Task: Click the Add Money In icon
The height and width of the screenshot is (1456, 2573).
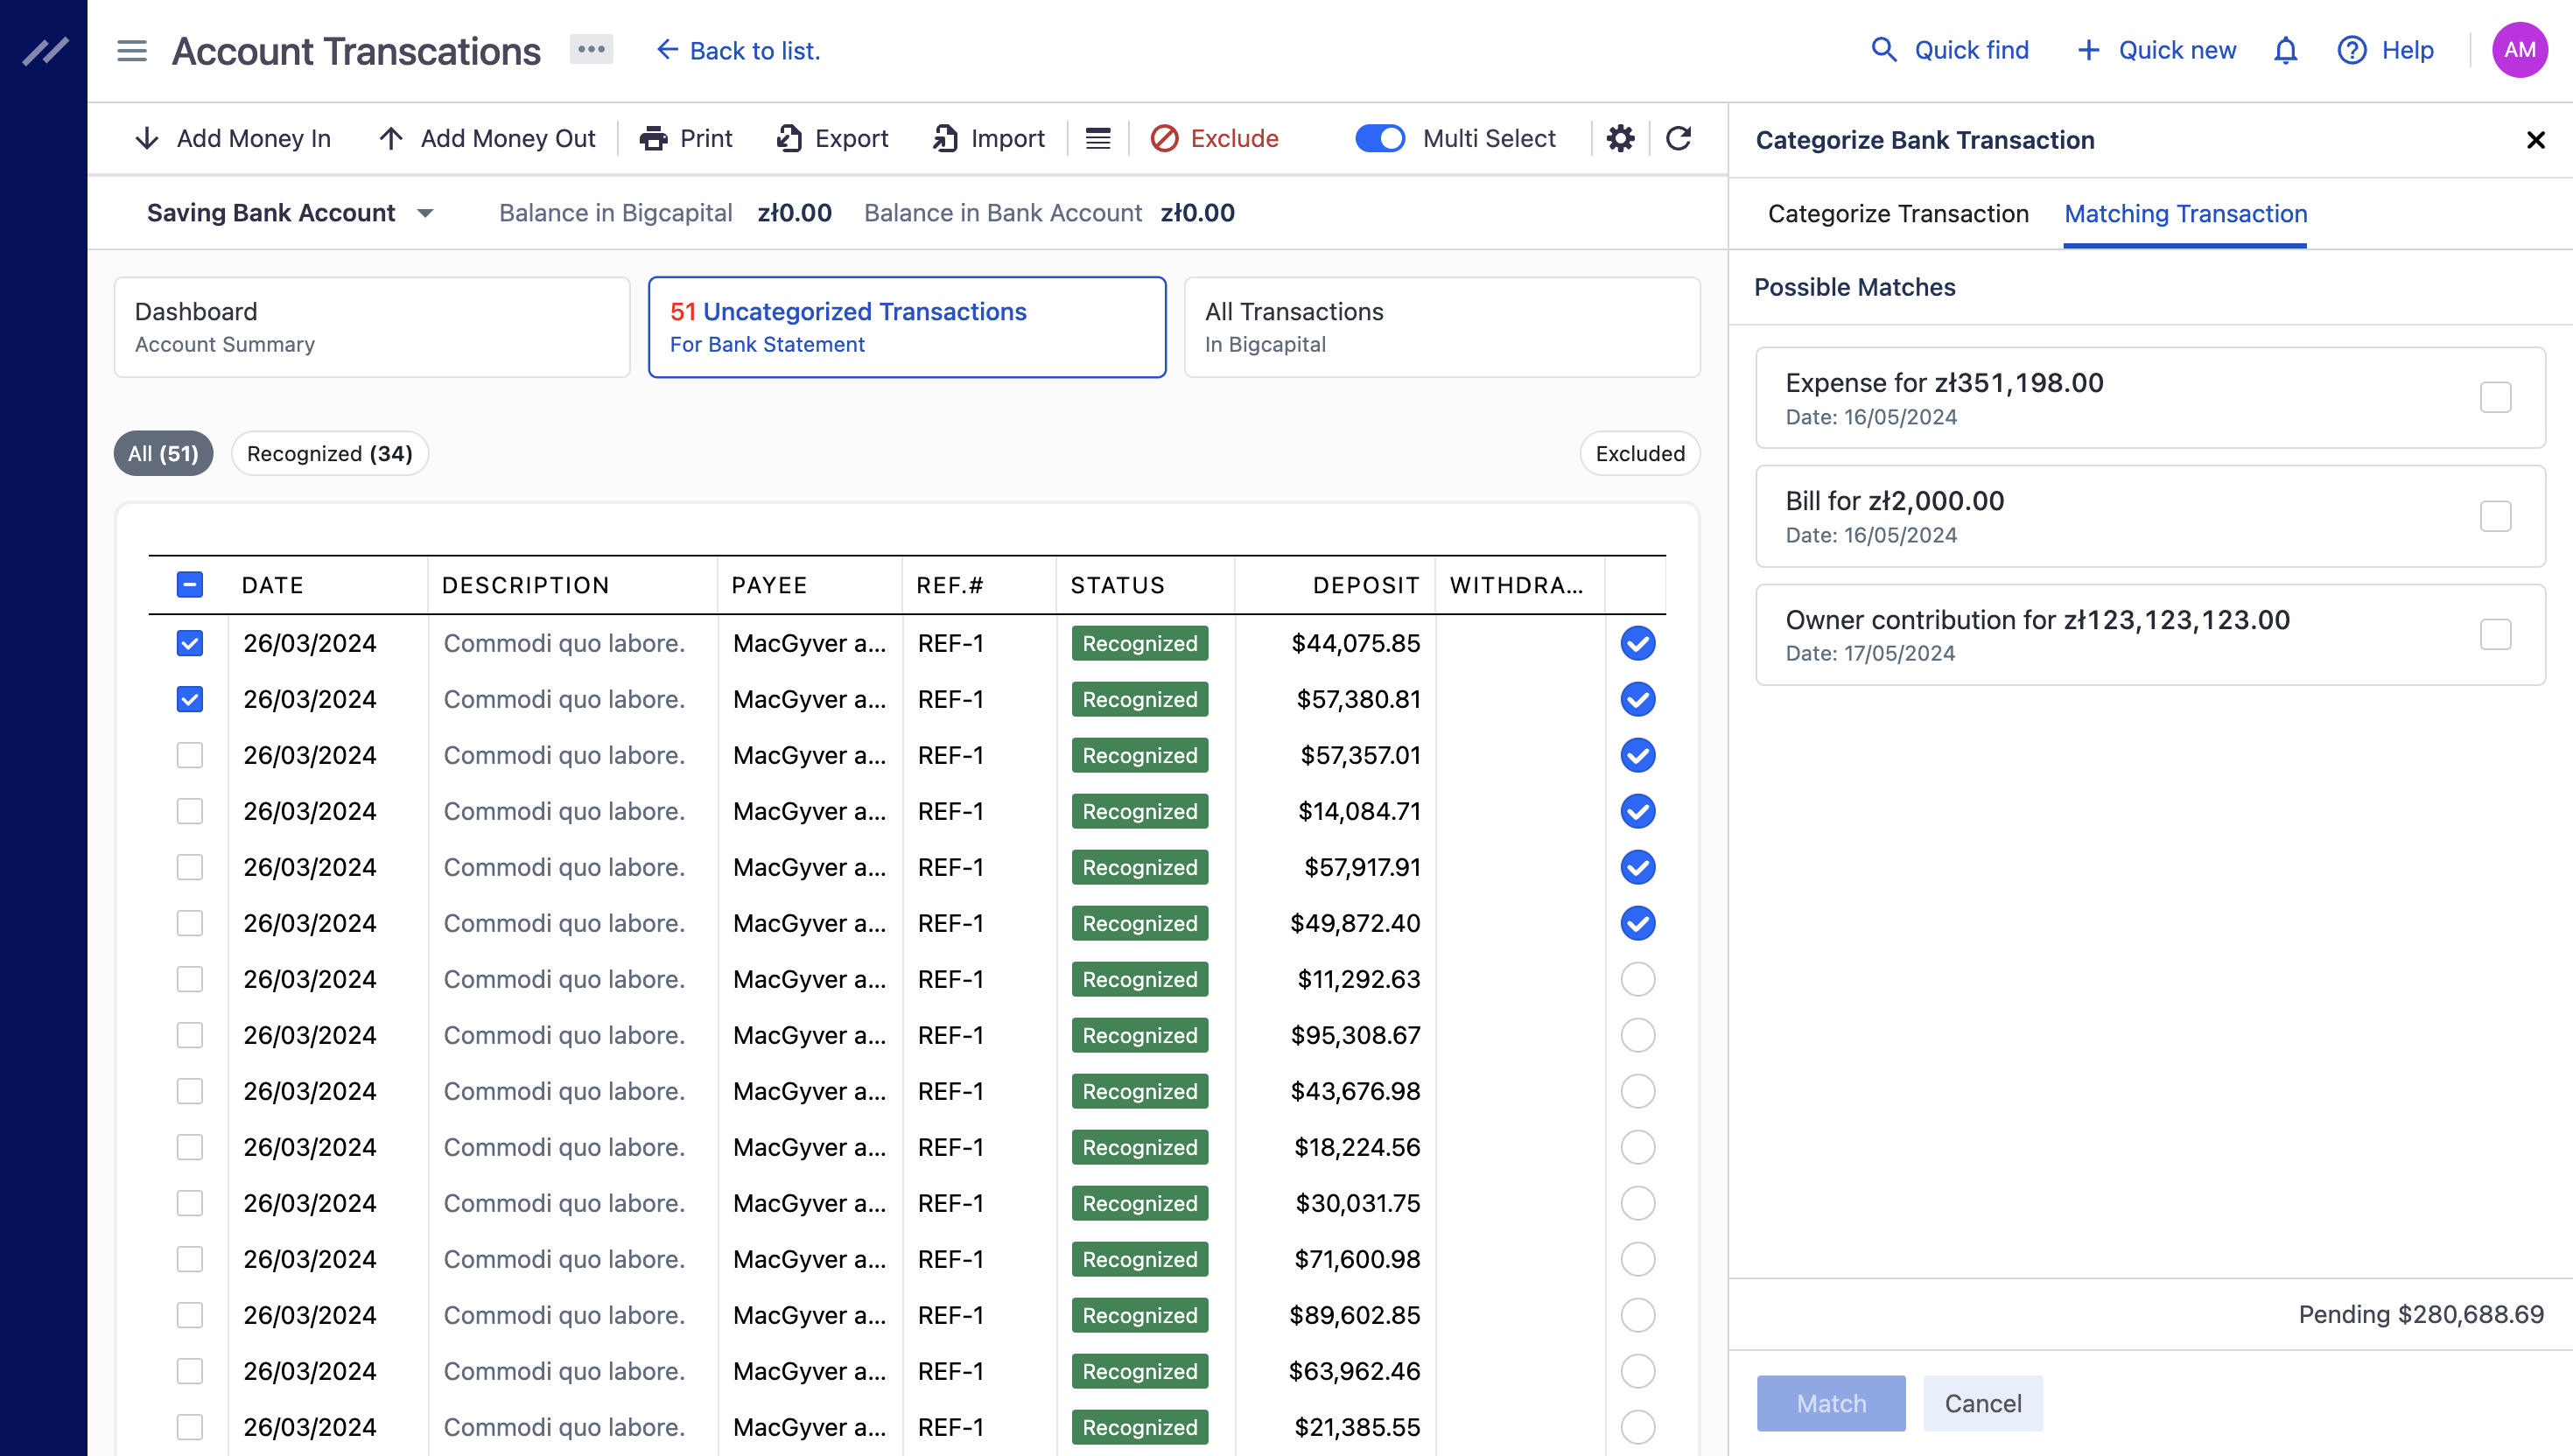Action: point(149,138)
